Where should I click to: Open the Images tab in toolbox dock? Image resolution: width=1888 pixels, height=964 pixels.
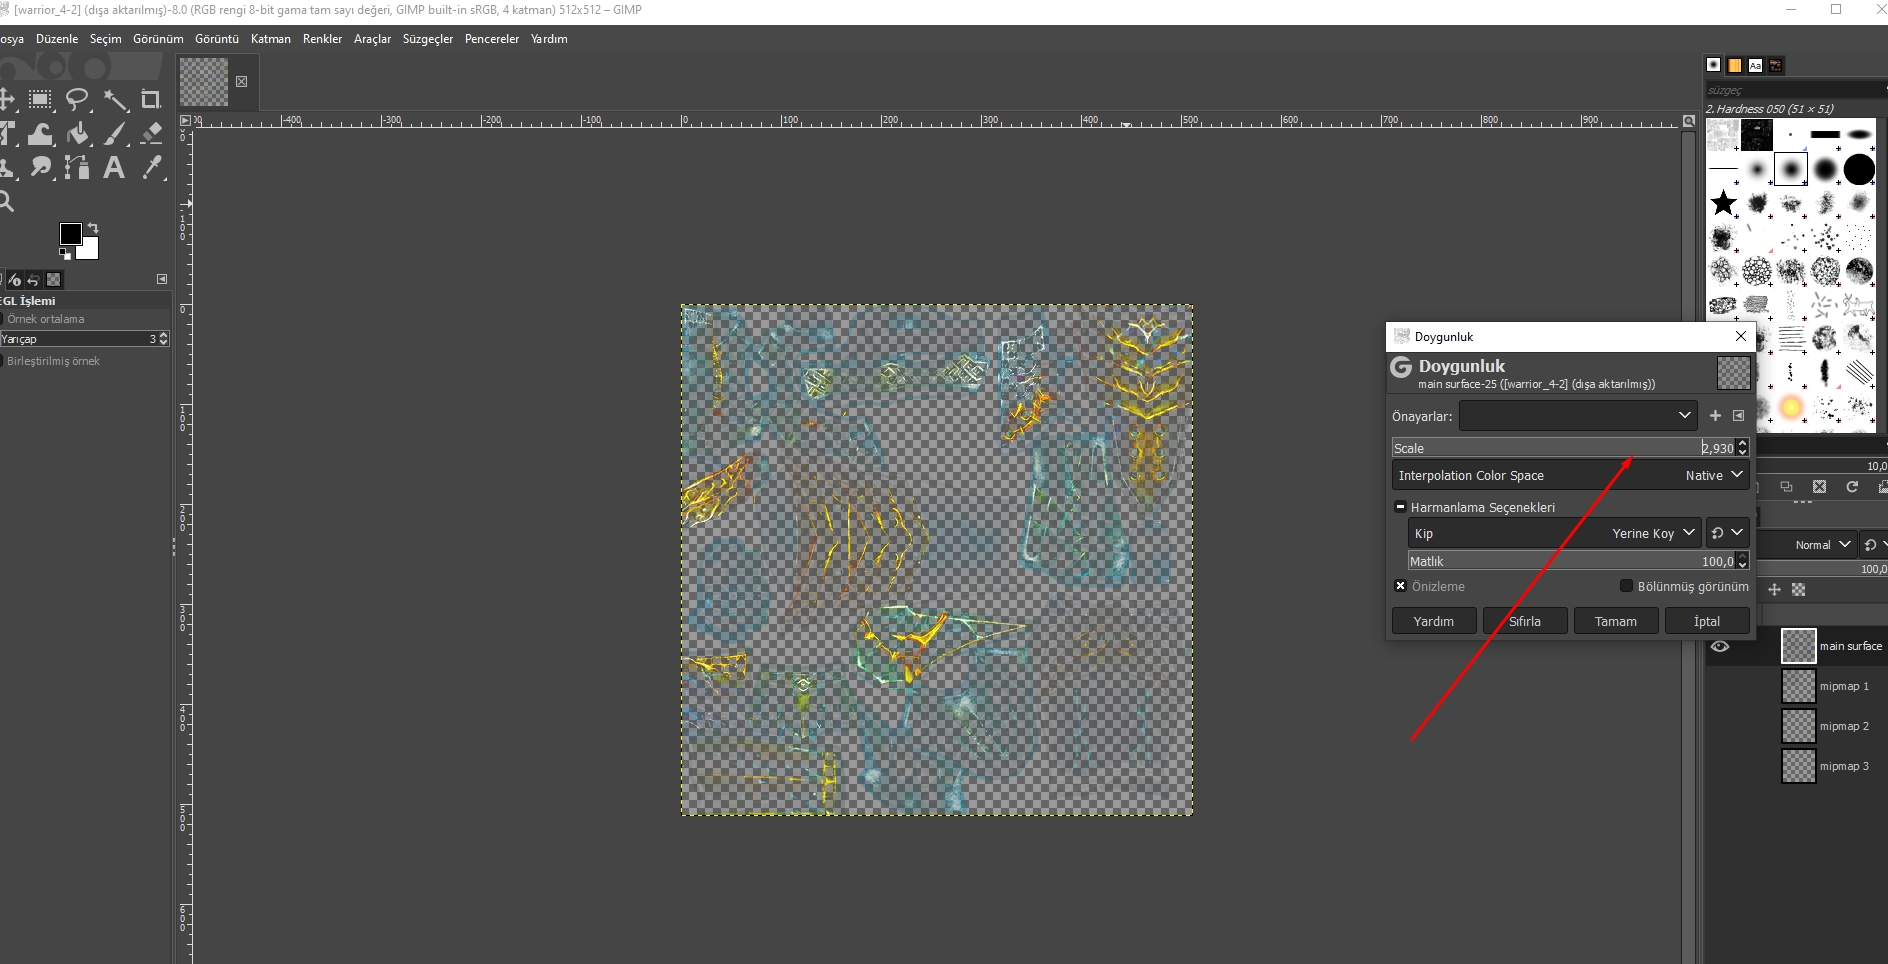(x=54, y=280)
